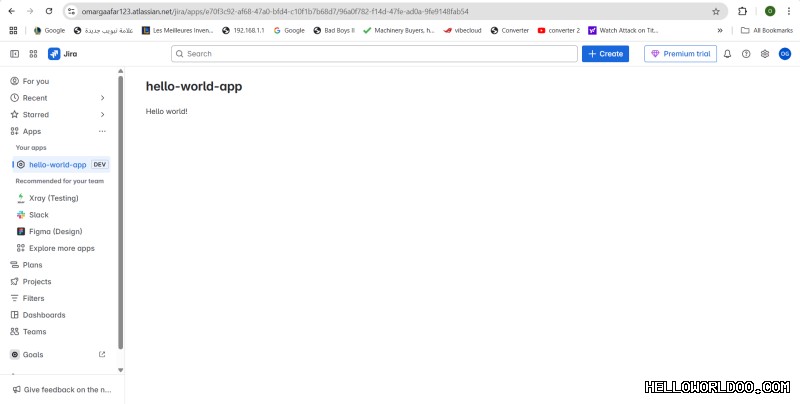The image size is (800, 404).
Task: View site information icon in address bar
Action: 72,11
